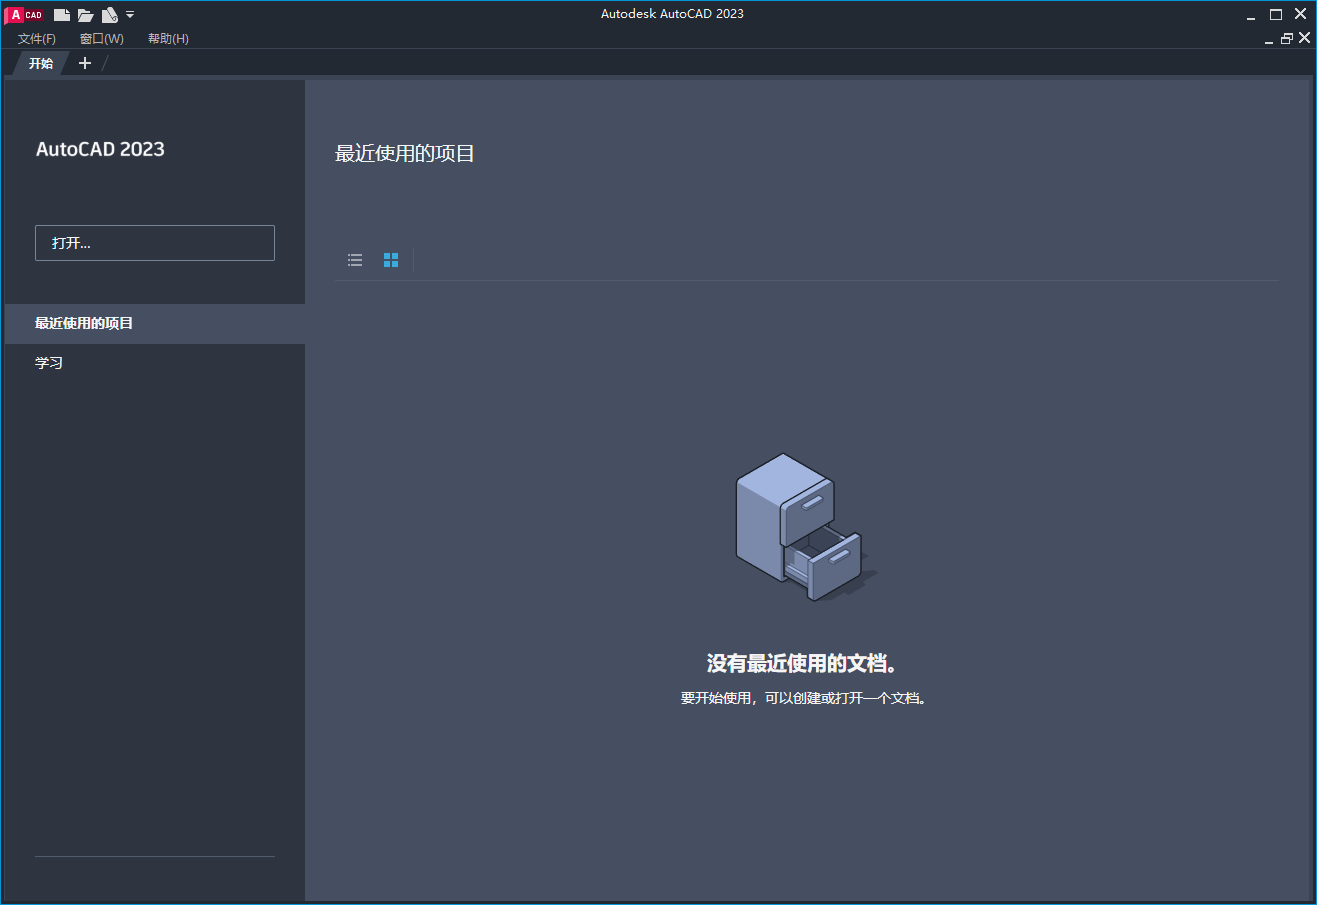Viewport: 1317px width, 905px height.
Task: Expand the Quick Access toolbar customize arrow
Action: [x=130, y=15]
